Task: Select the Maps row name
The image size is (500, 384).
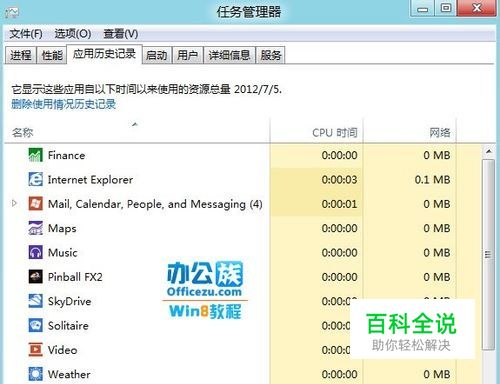Action: [x=62, y=228]
